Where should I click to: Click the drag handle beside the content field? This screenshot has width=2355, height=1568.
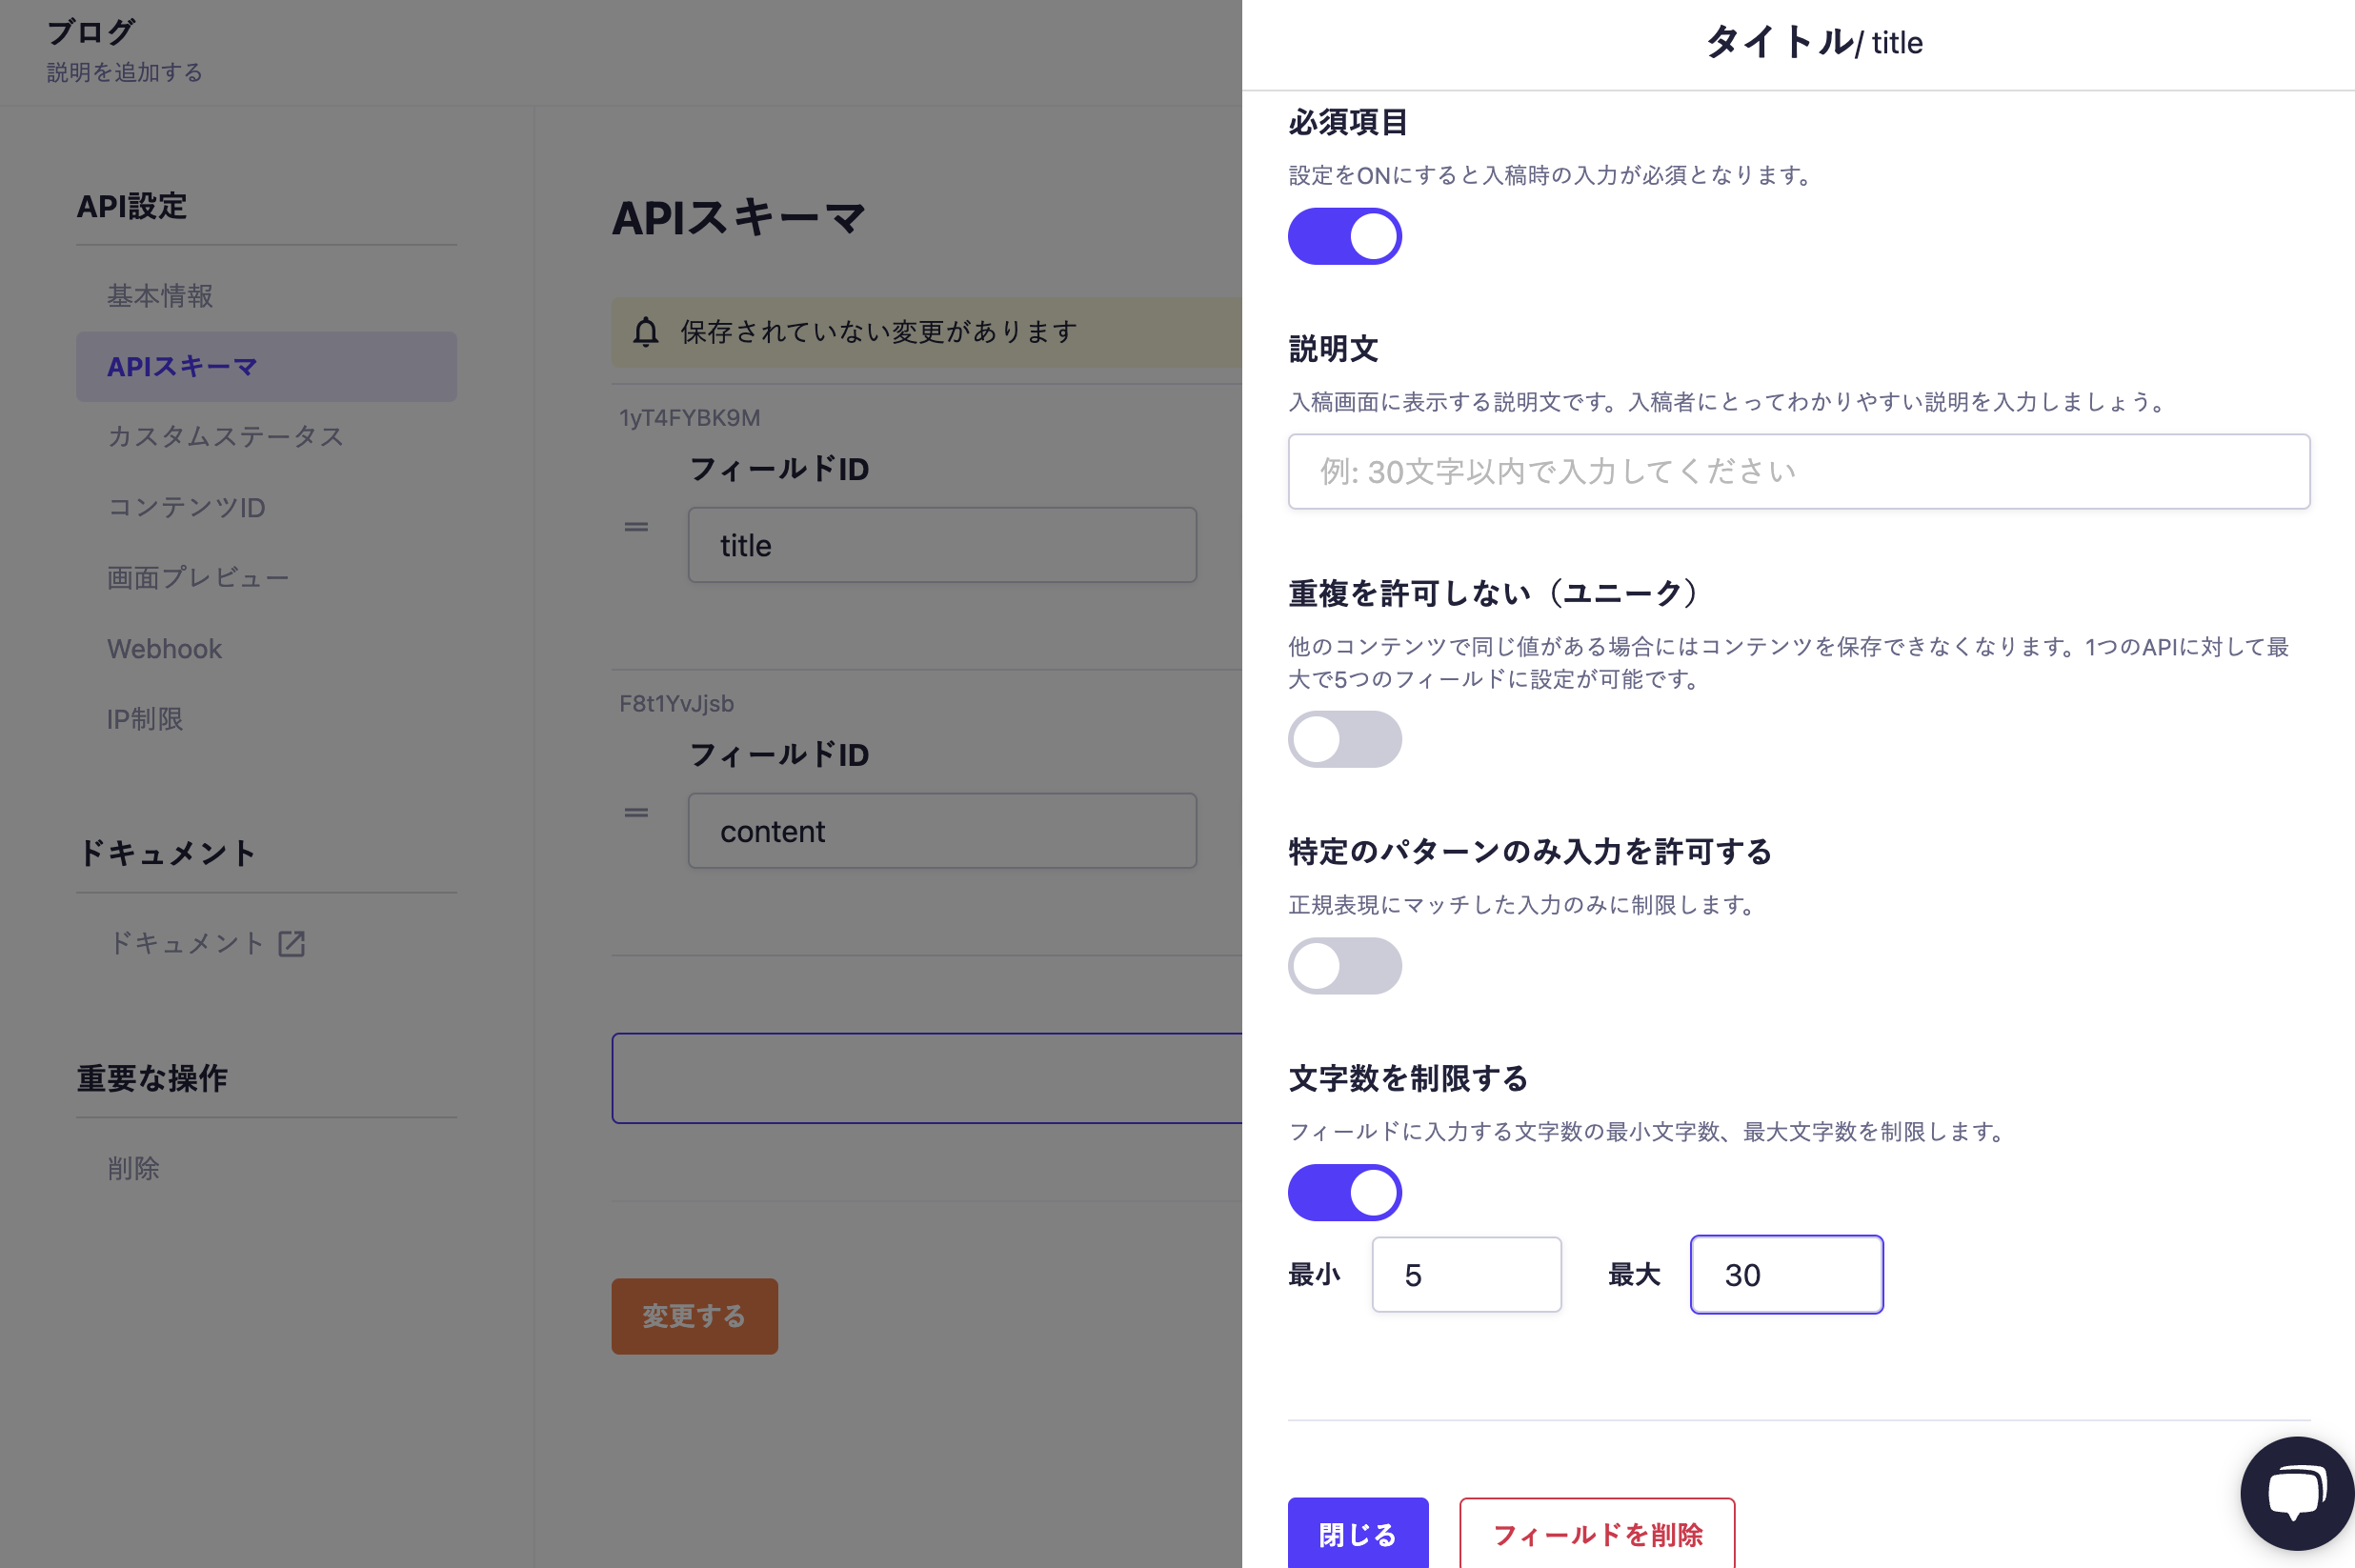(x=636, y=812)
